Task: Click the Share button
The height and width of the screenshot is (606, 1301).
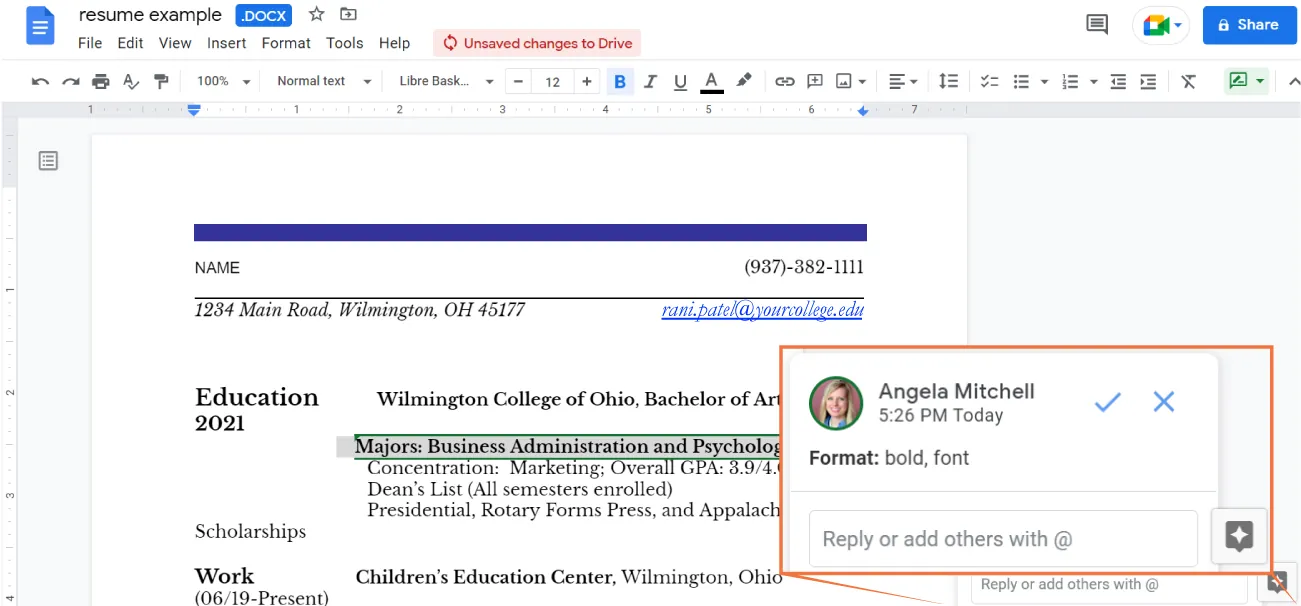Action: pos(1249,24)
